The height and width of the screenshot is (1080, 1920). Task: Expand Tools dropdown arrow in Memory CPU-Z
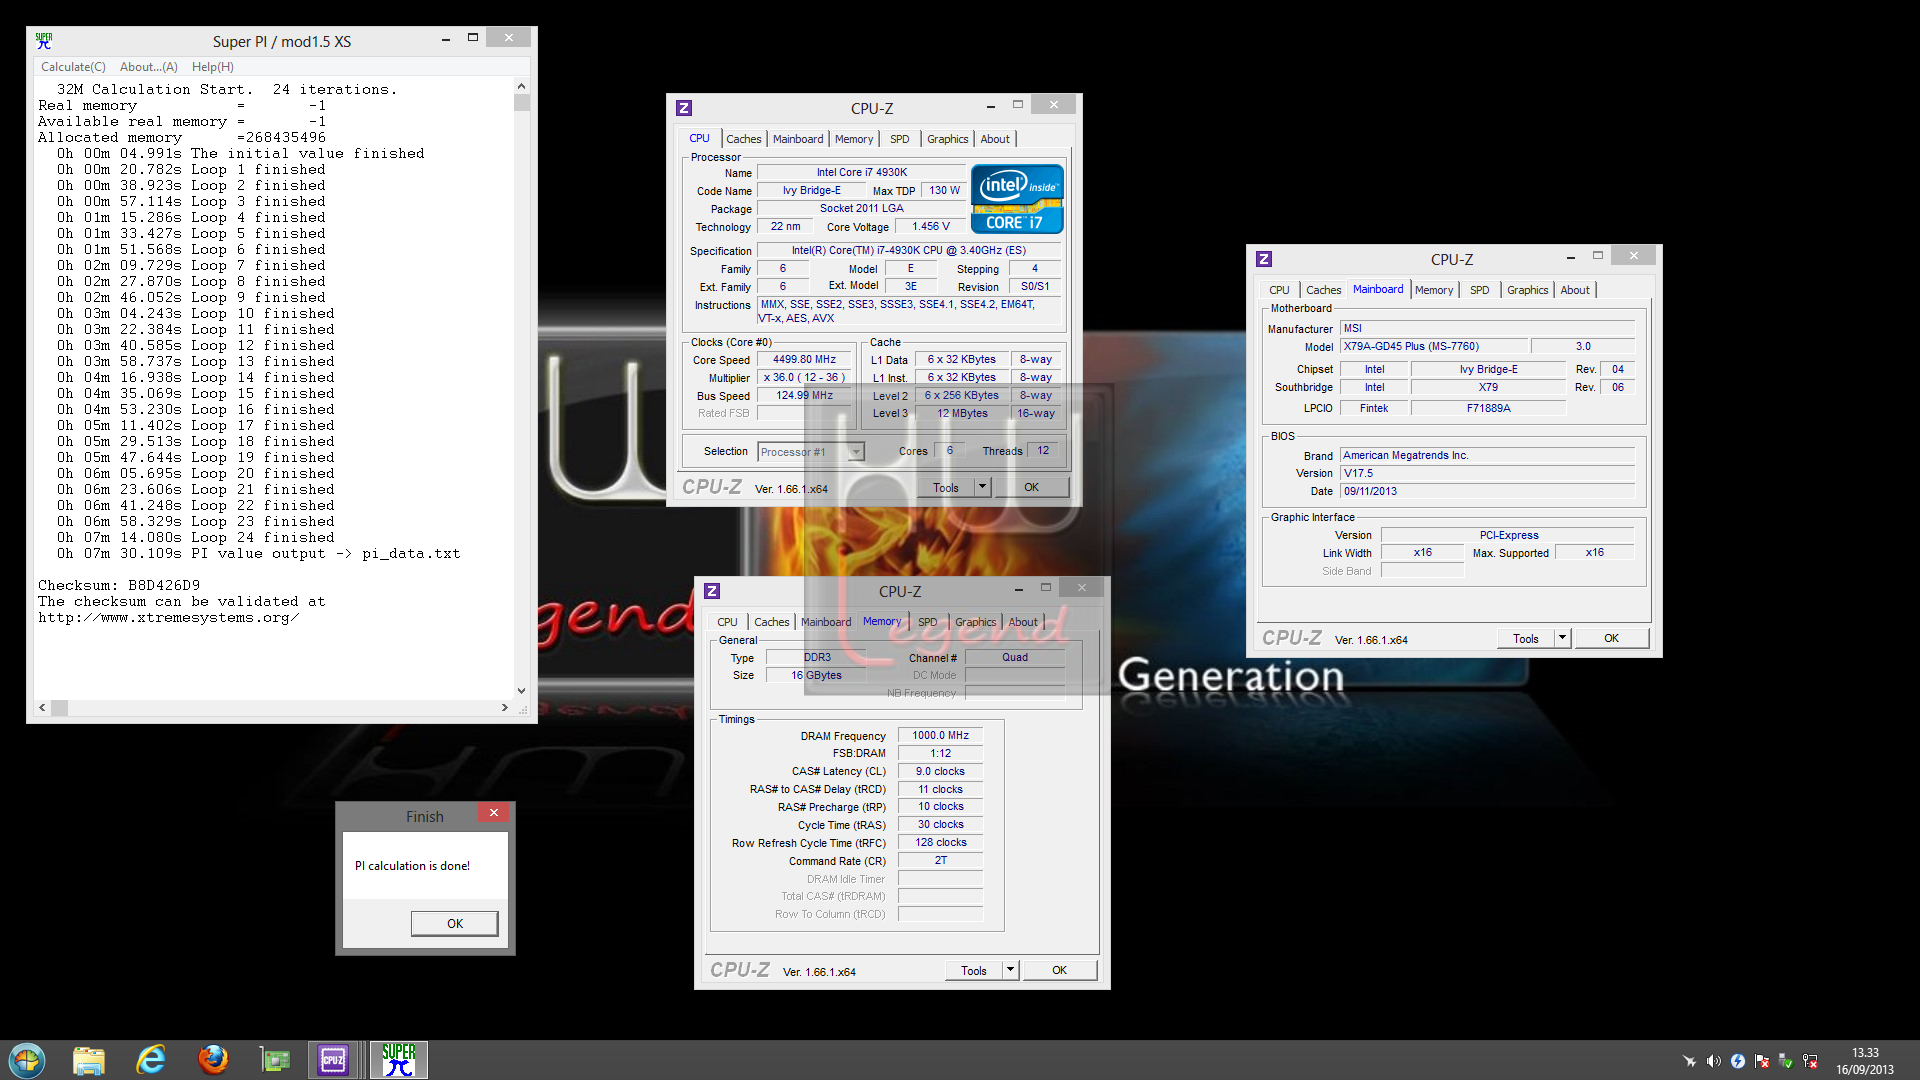click(1011, 970)
